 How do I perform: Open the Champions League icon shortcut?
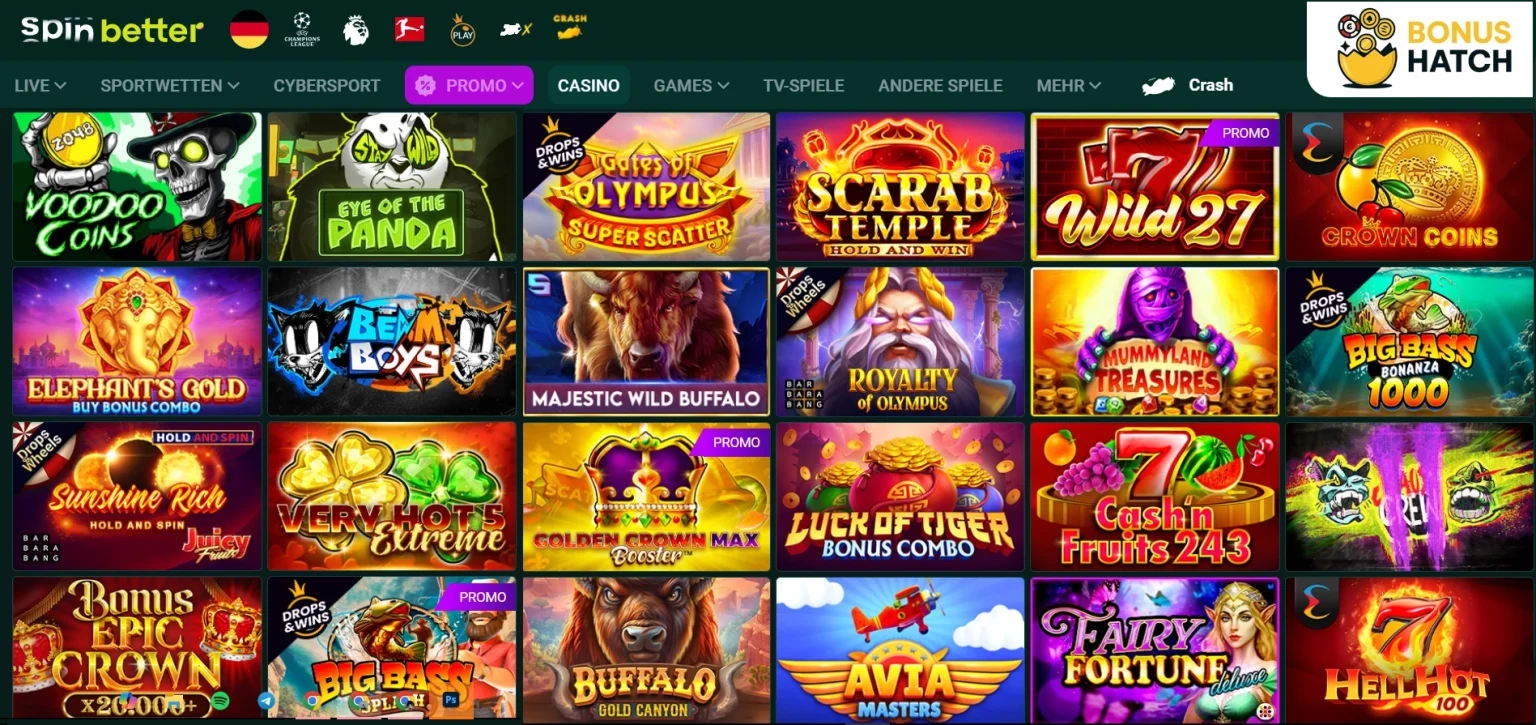tap(301, 30)
